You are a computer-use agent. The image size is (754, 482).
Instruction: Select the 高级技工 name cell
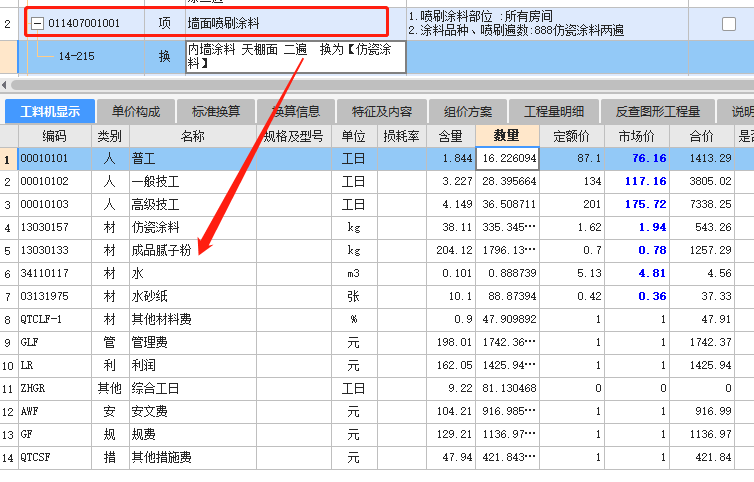(x=192, y=204)
